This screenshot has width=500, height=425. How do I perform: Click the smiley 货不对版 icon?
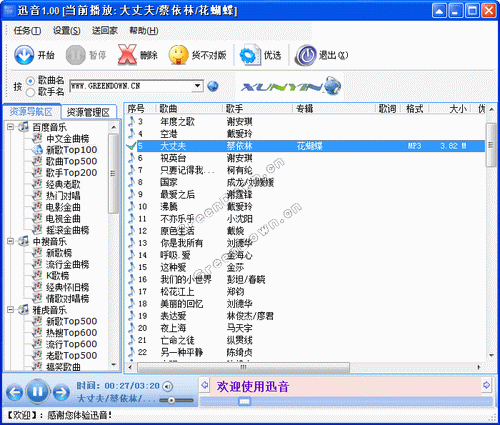(178, 55)
